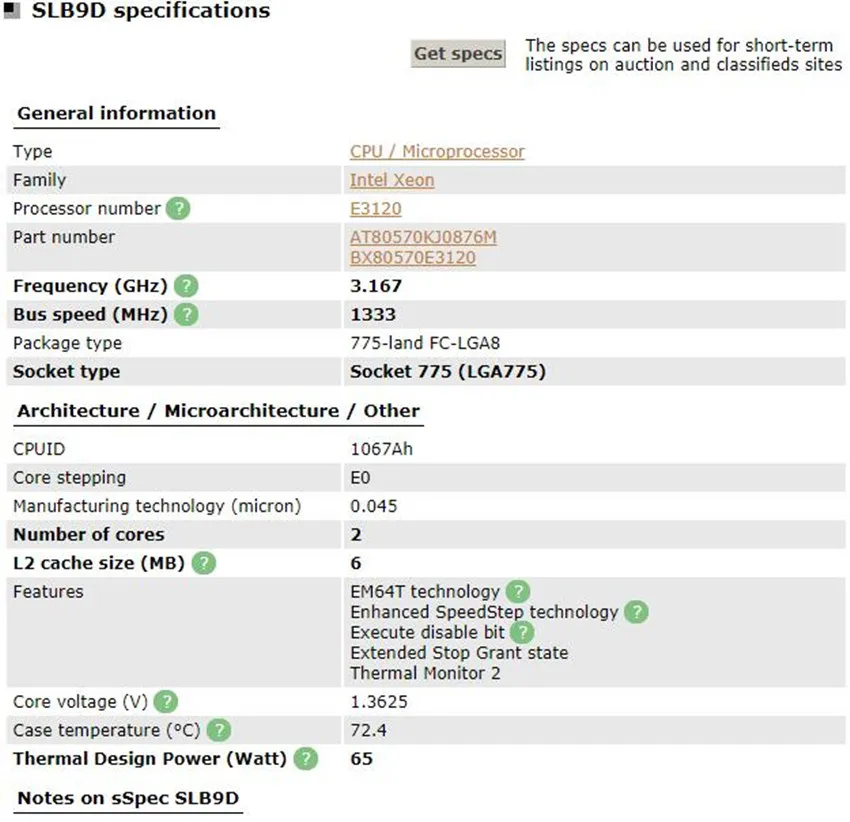Click the General information heading
This screenshot has height=822, width=850.
[x=117, y=113]
